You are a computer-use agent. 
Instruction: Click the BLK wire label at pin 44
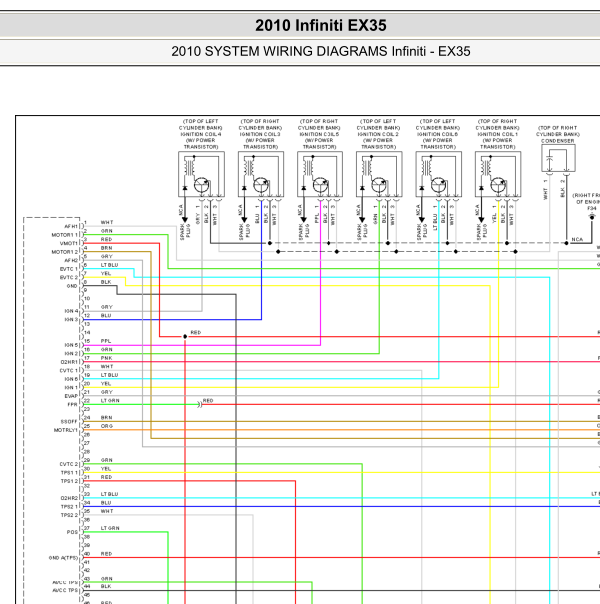106,586
